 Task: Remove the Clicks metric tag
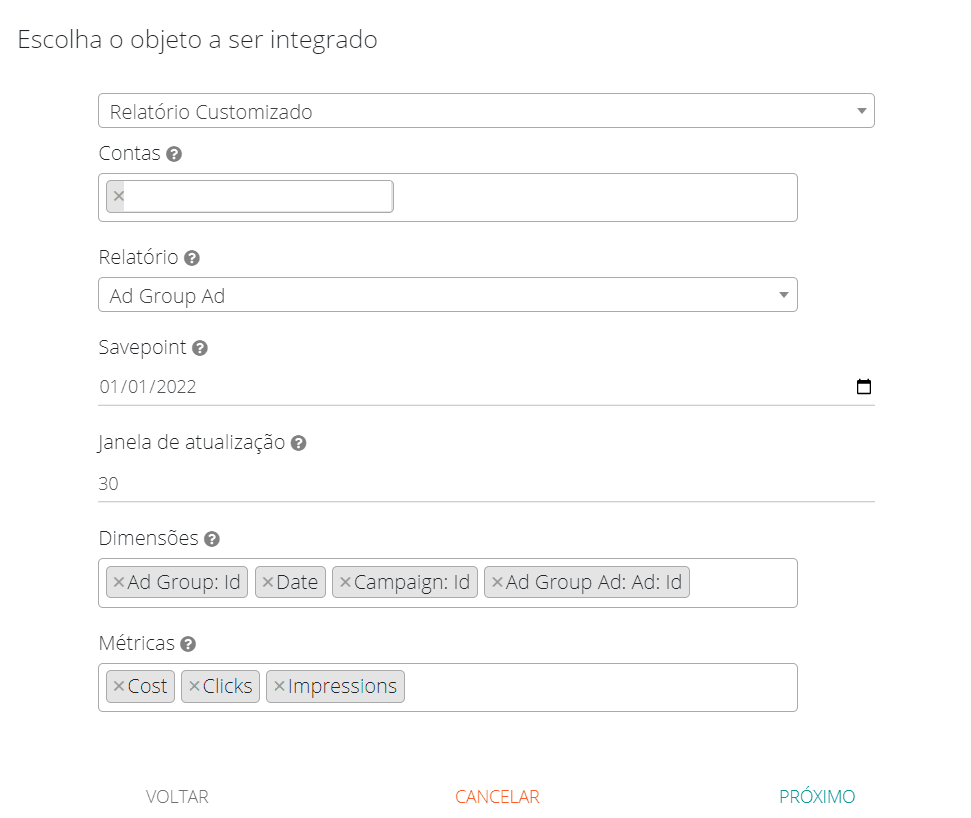click(194, 686)
